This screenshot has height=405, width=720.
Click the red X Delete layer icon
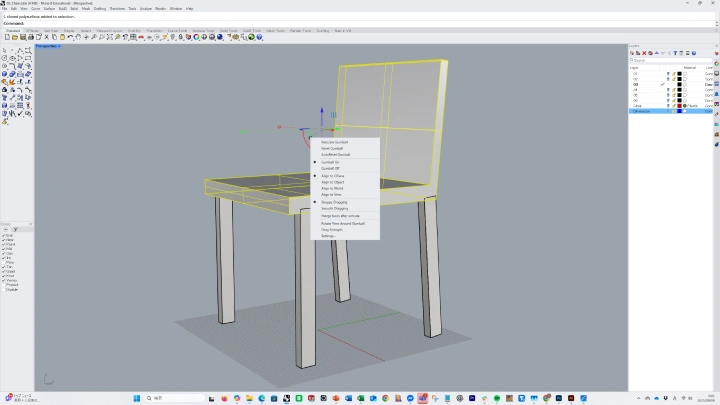(644, 53)
